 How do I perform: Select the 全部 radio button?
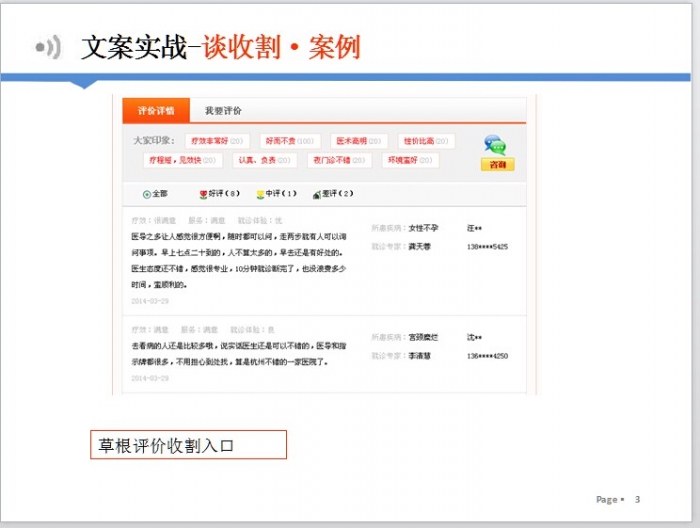point(147,194)
